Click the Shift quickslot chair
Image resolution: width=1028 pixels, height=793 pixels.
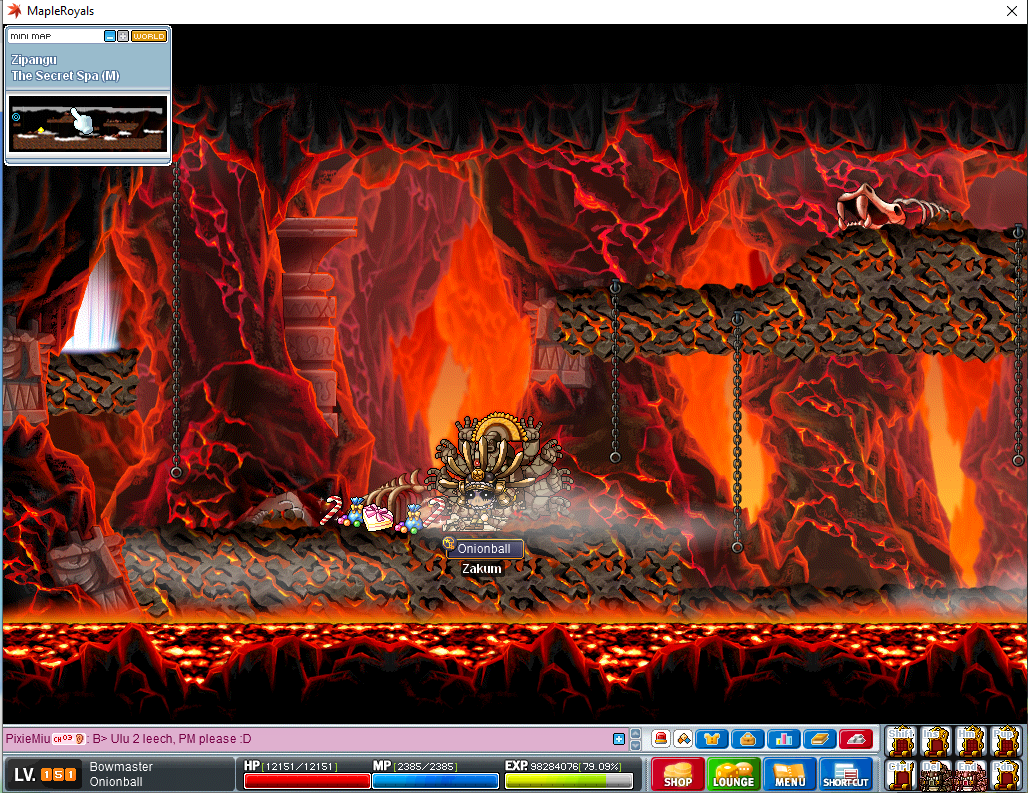(901, 741)
